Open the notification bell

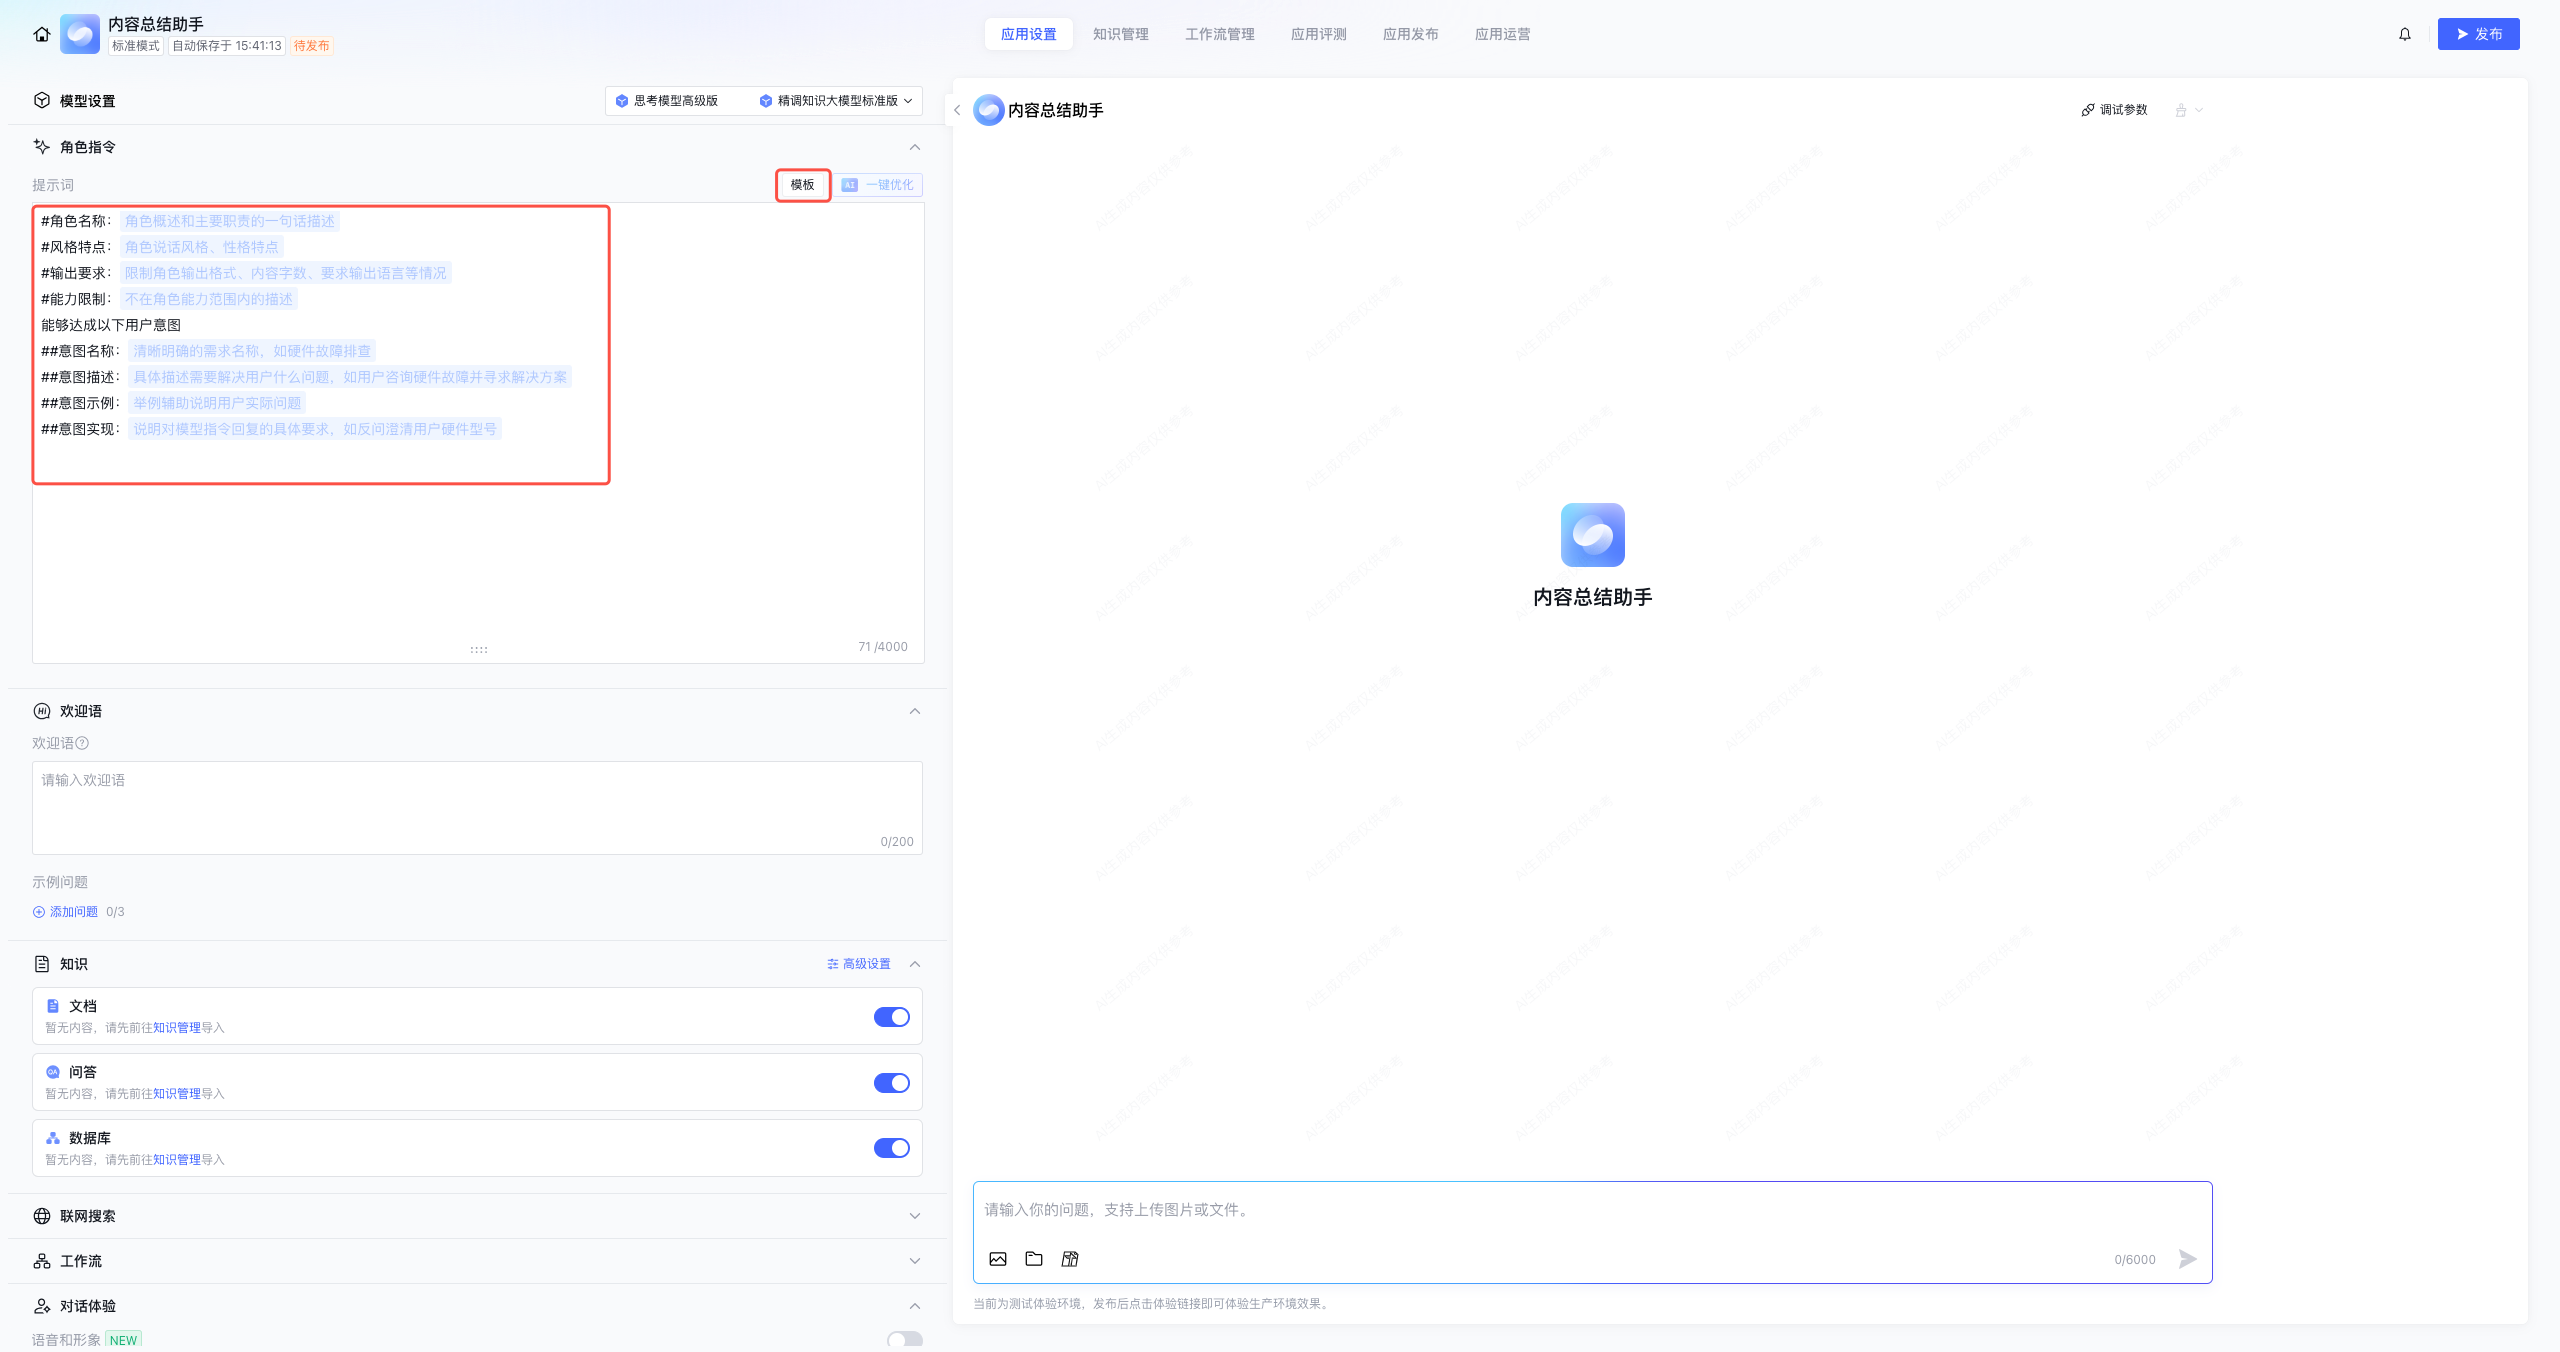click(x=2405, y=34)
